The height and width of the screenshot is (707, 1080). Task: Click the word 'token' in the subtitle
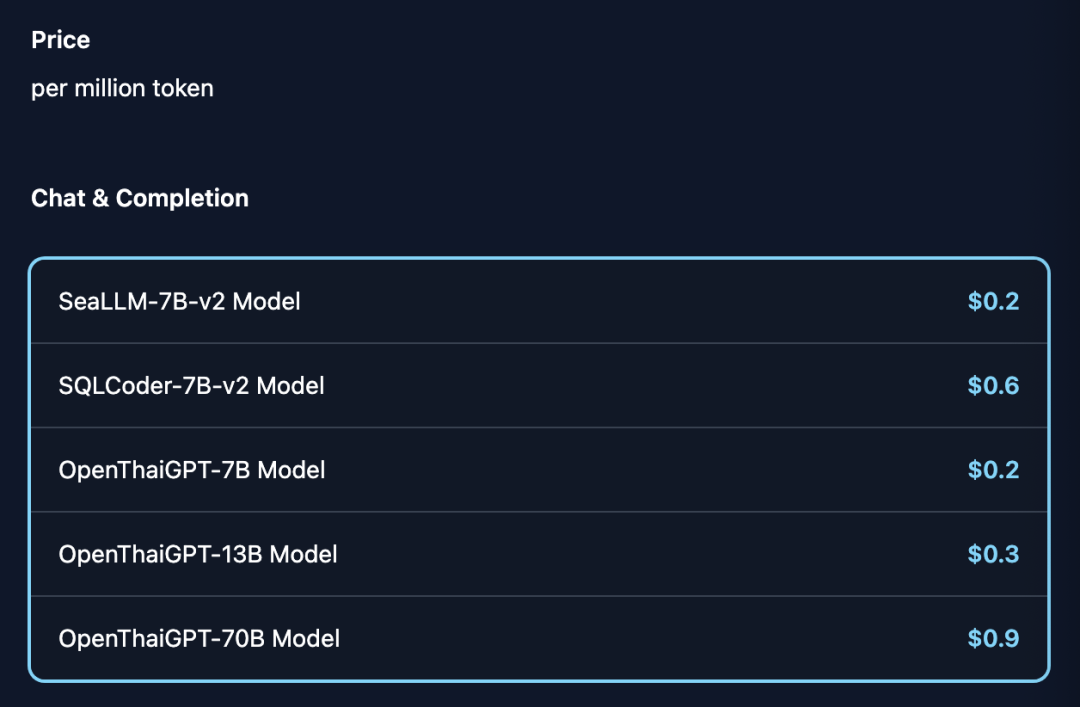tap(183, 88)
